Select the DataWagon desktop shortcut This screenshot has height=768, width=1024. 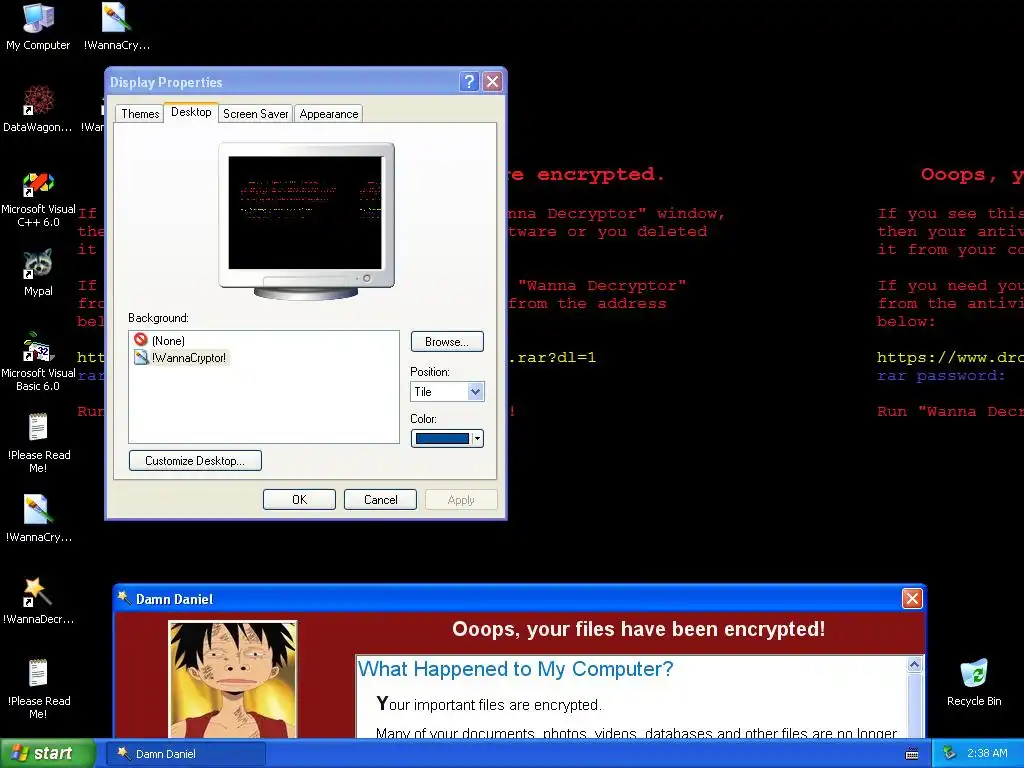(x=38, y=108)
